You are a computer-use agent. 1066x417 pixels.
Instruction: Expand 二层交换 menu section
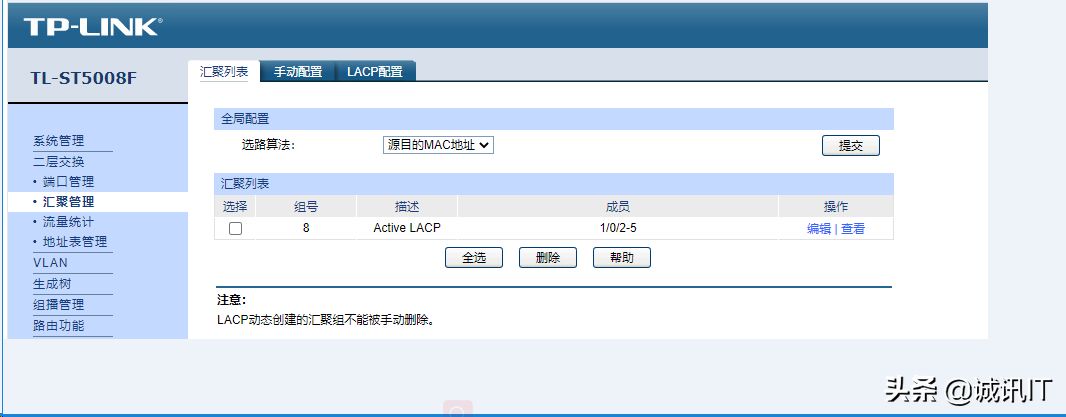coord(59,161)
